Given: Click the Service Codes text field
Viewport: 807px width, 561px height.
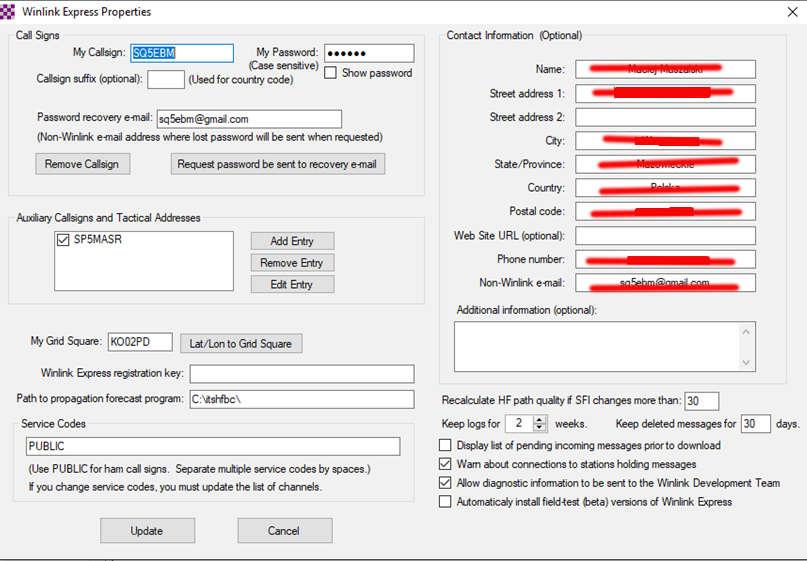Looking at the screenshot, I should pyautogui.click(x=213, y=446).
